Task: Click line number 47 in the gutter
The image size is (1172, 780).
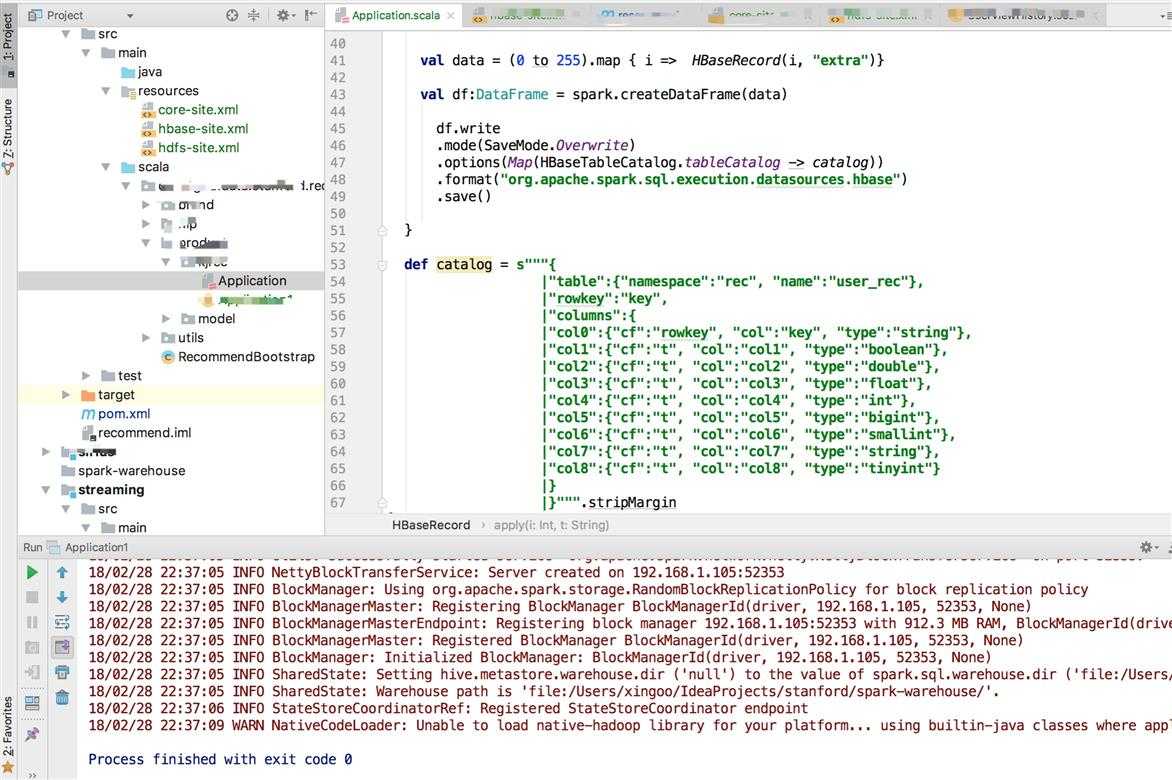Action: coord(338,163)
